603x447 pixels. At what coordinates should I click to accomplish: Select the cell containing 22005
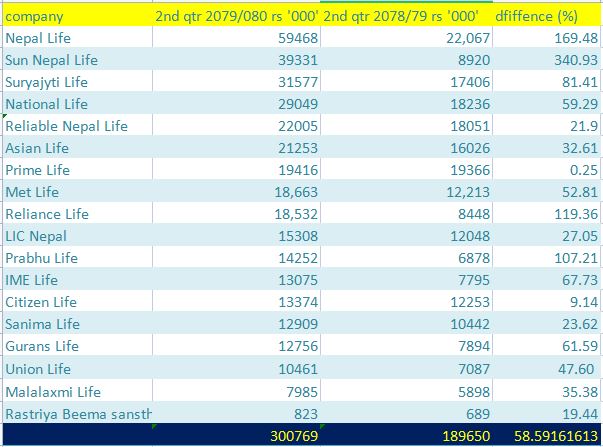pos(237,125)
